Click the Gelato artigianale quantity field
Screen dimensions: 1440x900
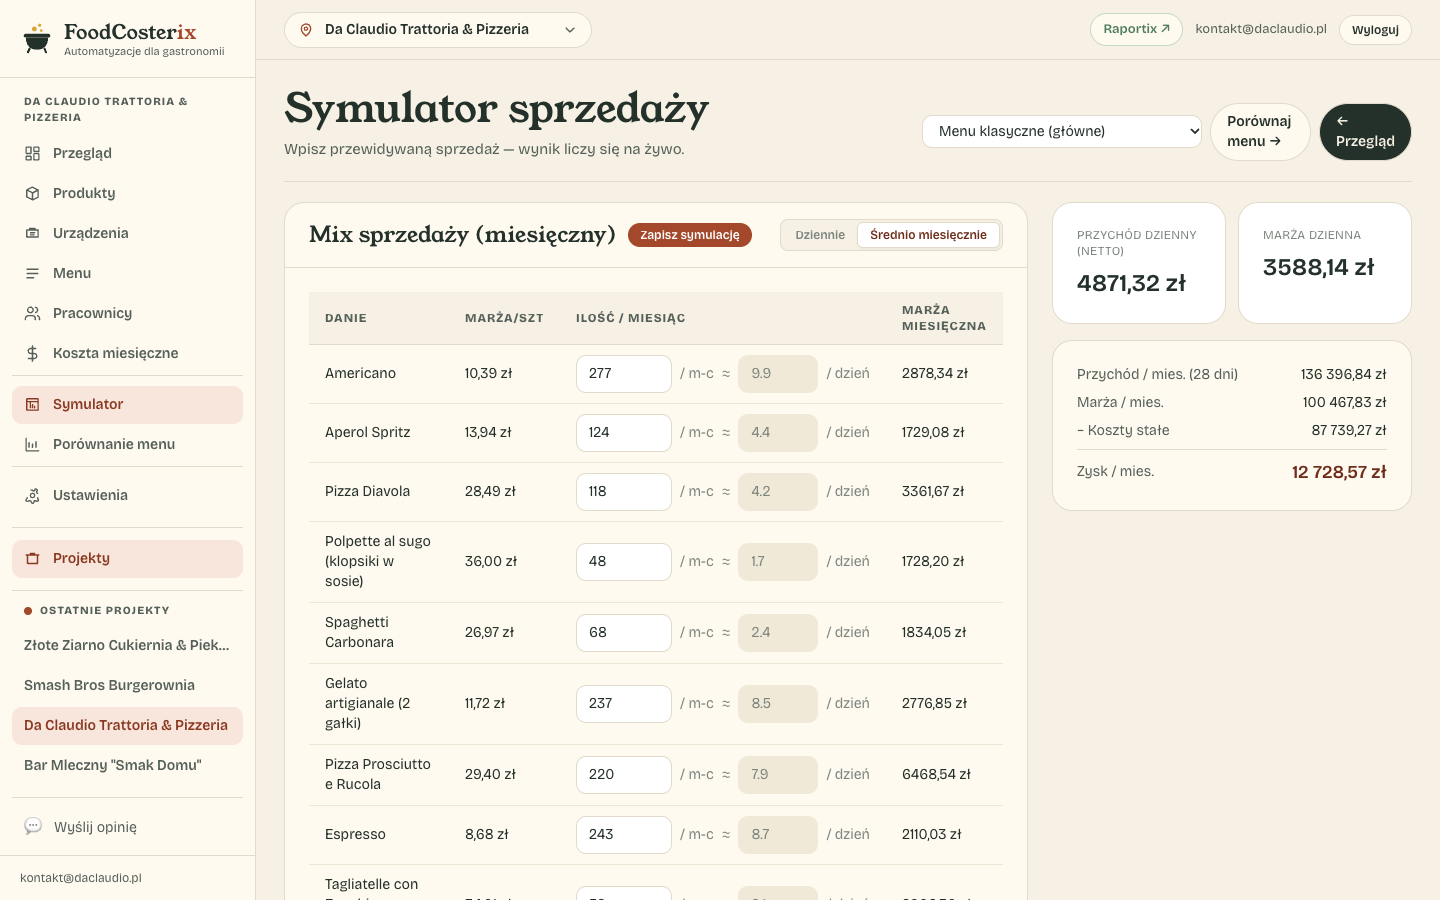(624, 704)
